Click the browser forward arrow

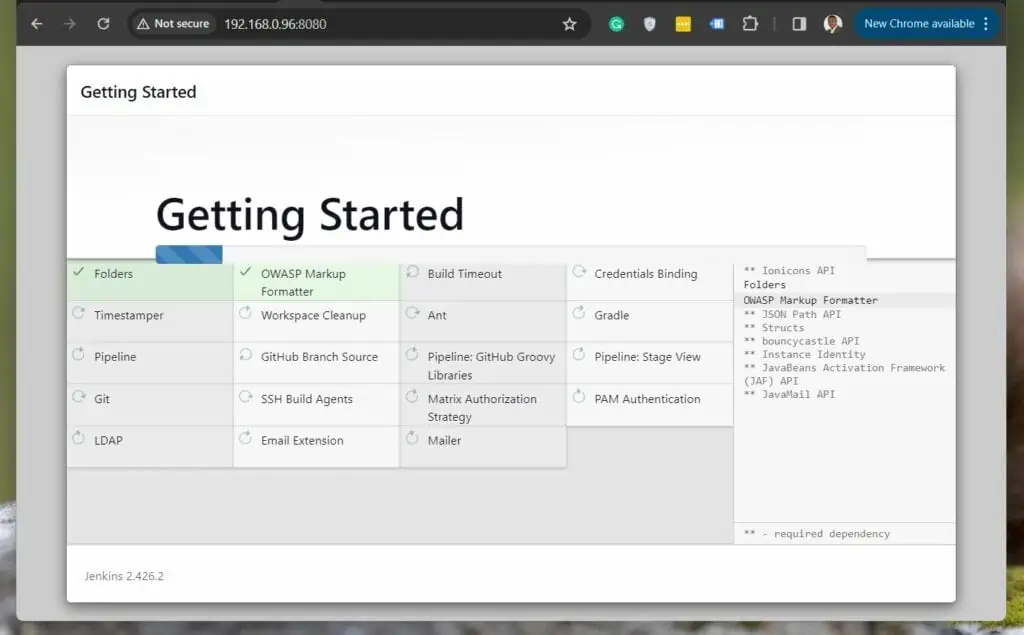70,24
